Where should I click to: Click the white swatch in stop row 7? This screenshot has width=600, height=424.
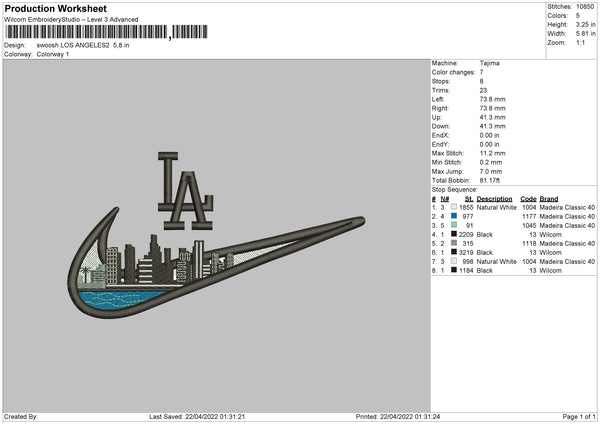454,261
